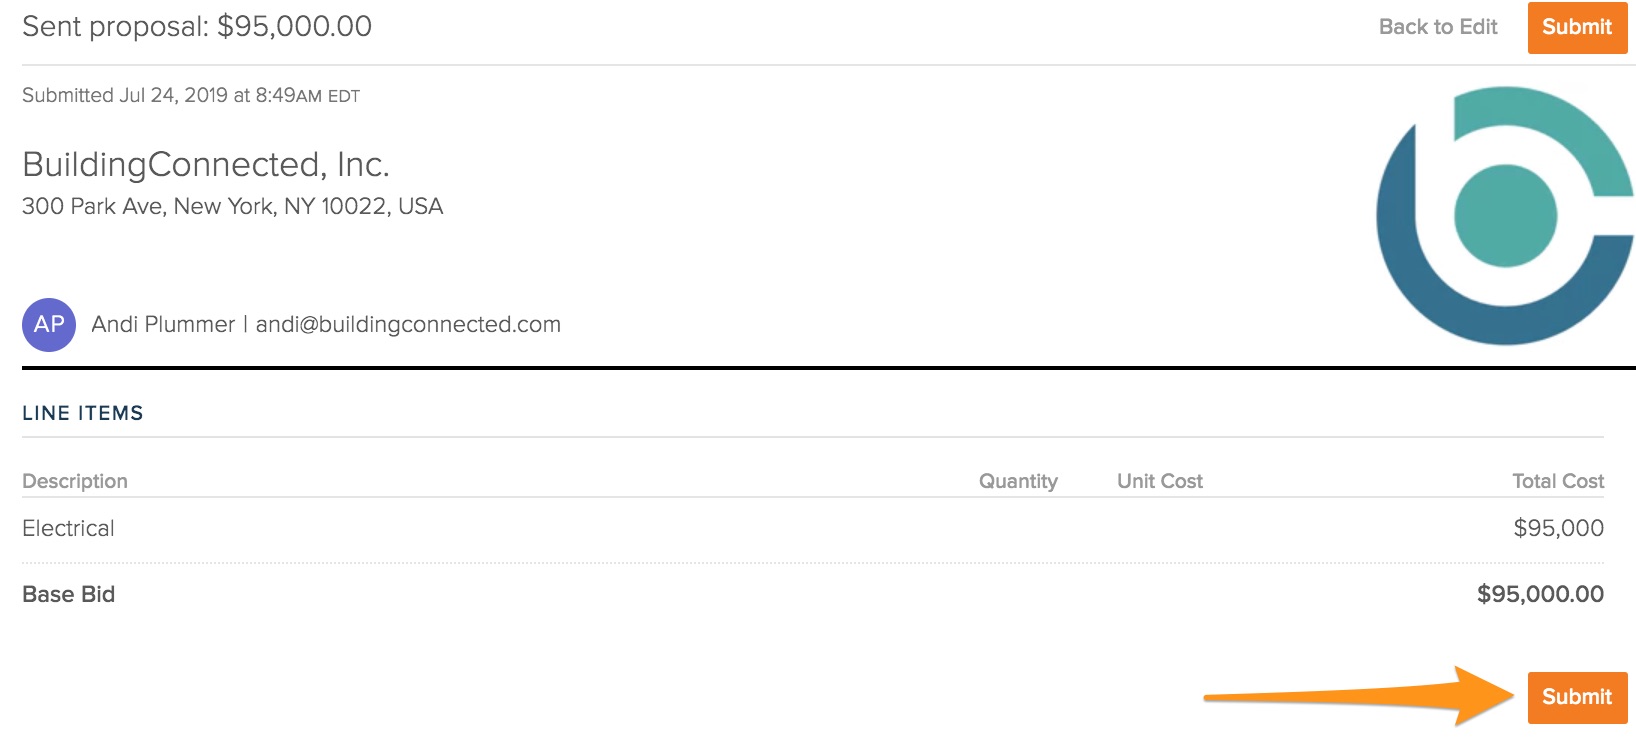The width and height of the screenshot is (1636, 748).
Task: Click the Description column header
Action: [x=75, y=481]
